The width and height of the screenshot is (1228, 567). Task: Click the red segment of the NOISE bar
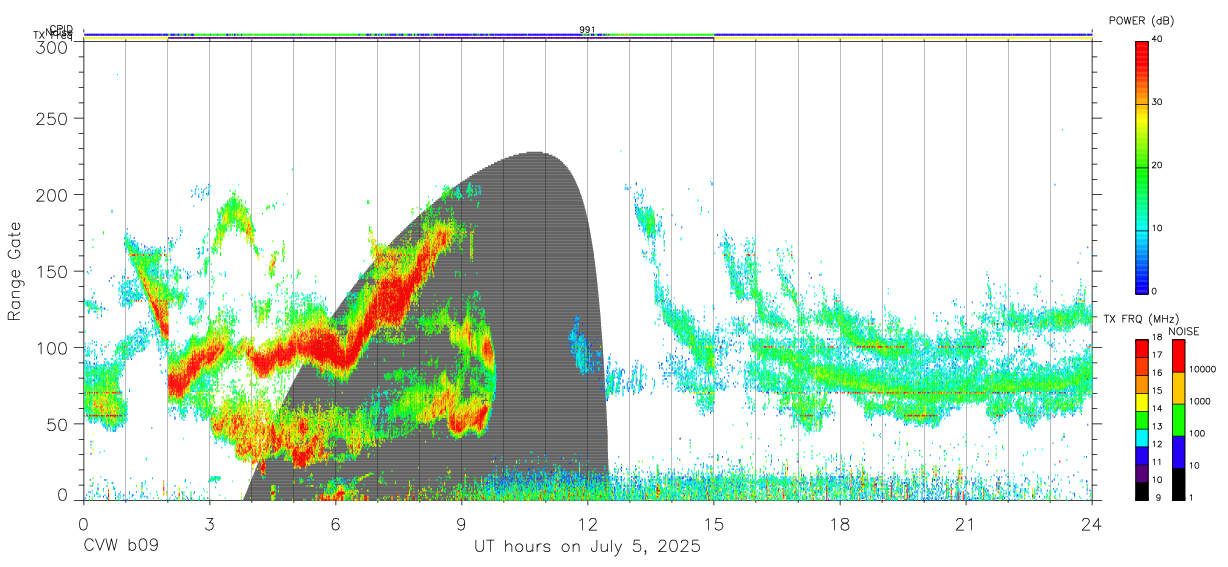[x=1178, y=356]
